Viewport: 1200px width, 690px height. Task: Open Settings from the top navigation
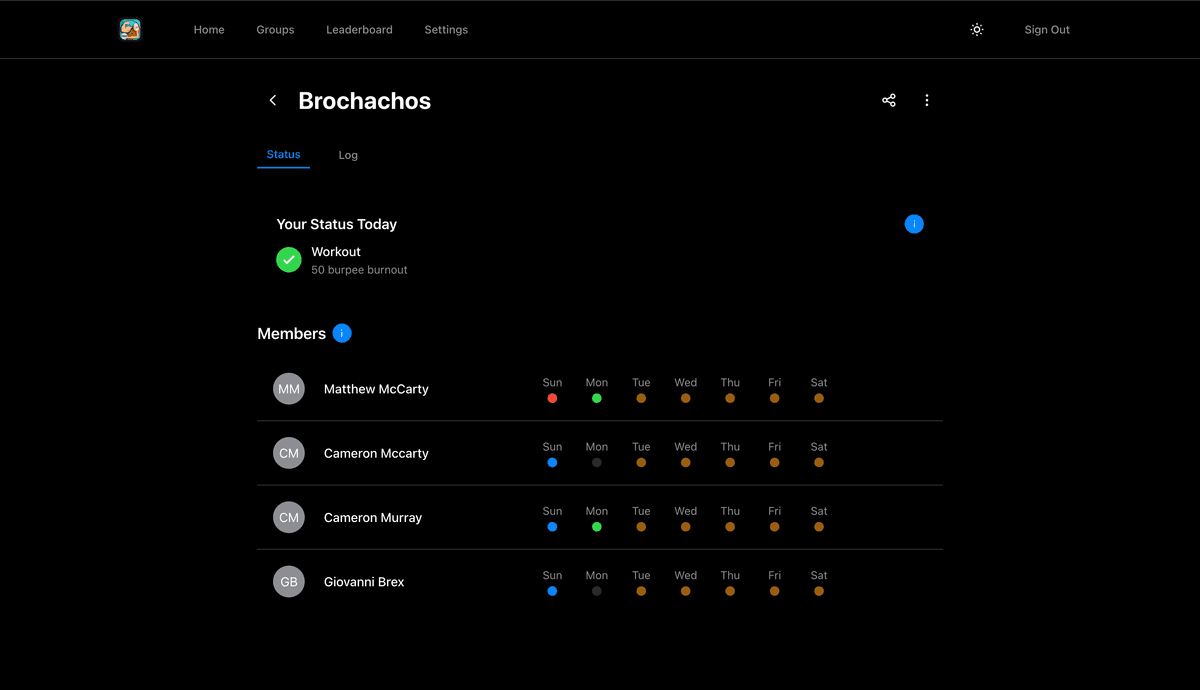tap(446, 30)
